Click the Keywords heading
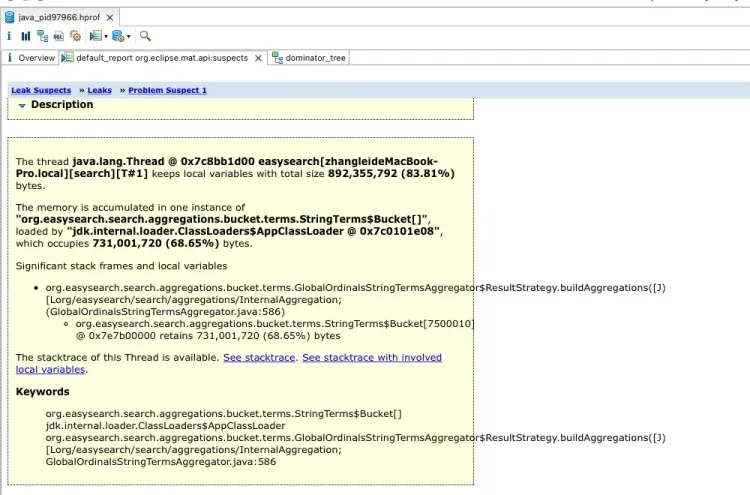 pyautogui.click(x=43, y=392)
